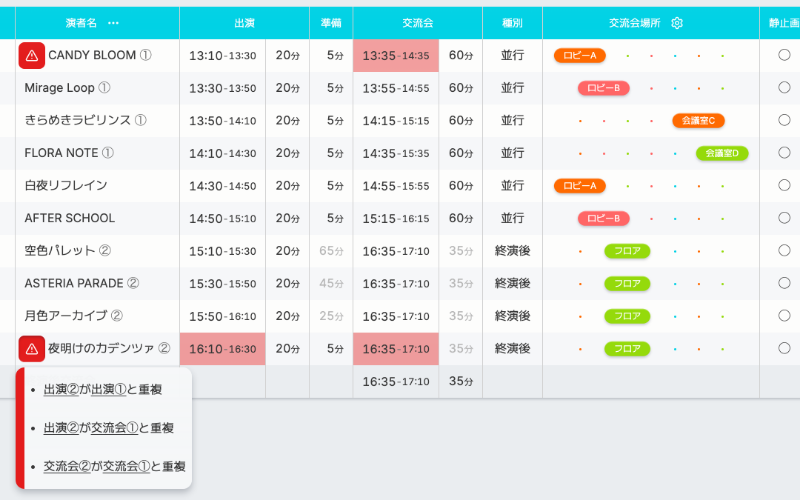Open the 出演②が交流会①と重複 warning link
Image resolution: width=800 pixels, height=500 pixels.
click(x=109, y=428)
